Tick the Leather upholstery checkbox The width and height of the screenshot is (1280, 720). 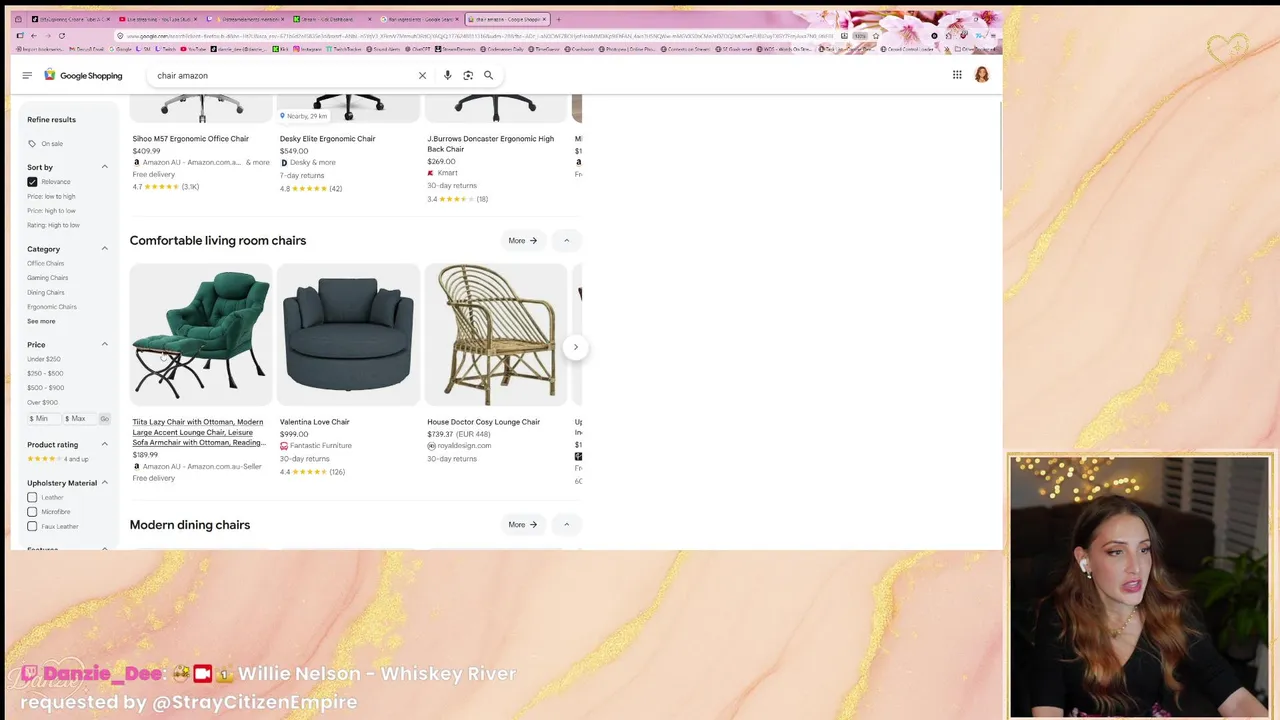coord(32,497)
